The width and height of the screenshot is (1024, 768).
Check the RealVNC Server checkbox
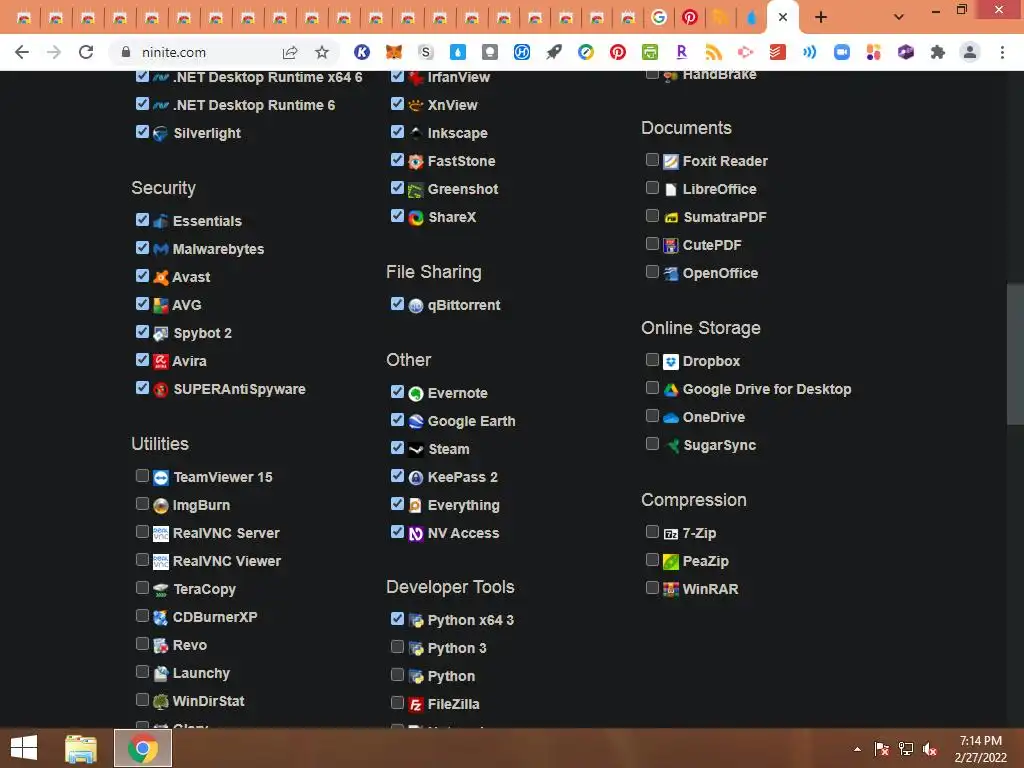click(x=142, y=532)
